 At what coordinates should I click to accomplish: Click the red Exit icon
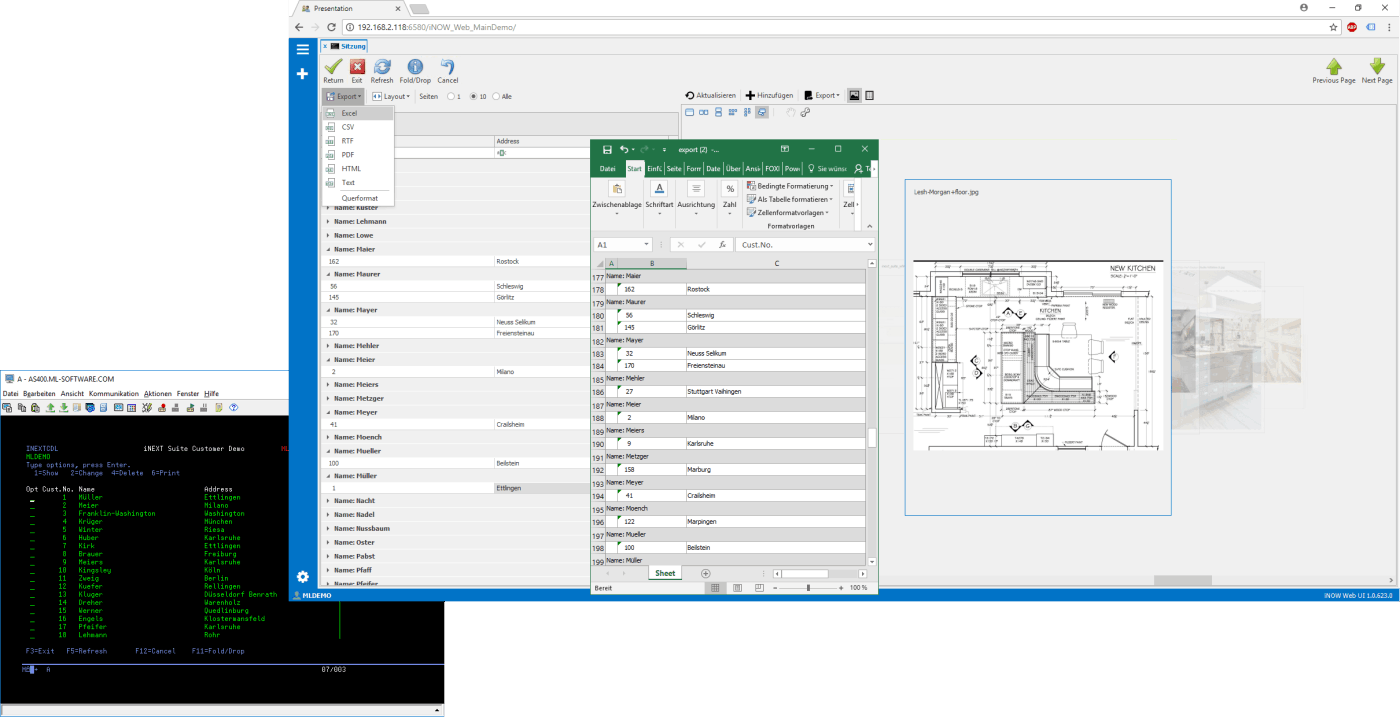(357, 66)
